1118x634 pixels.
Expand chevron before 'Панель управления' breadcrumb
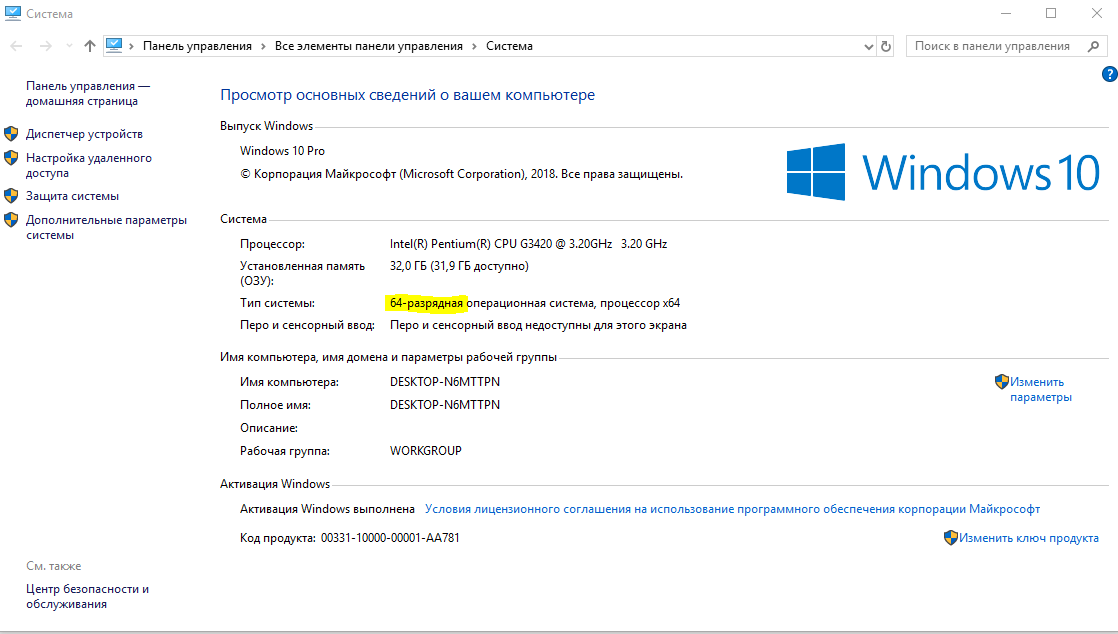131,46
